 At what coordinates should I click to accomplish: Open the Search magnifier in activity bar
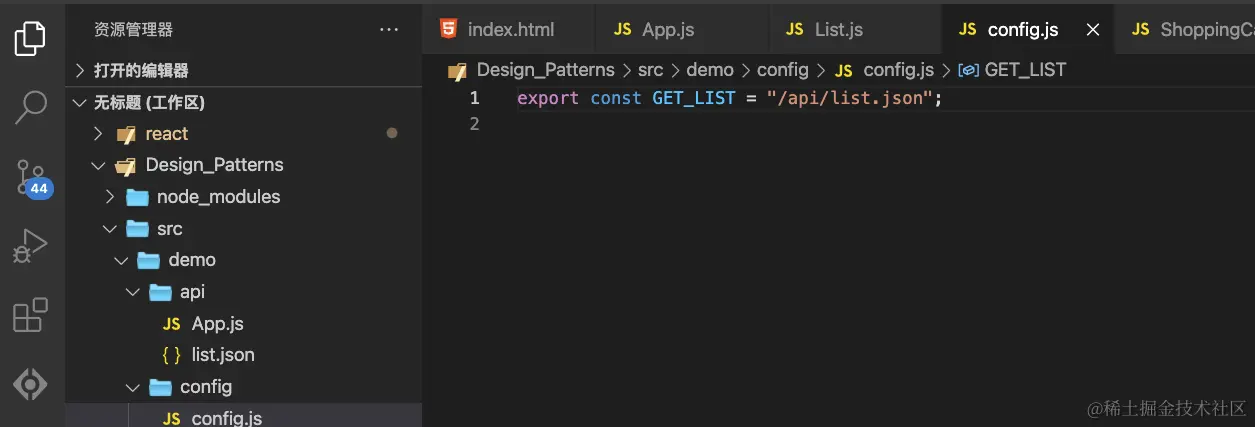[x=30, y=106]
